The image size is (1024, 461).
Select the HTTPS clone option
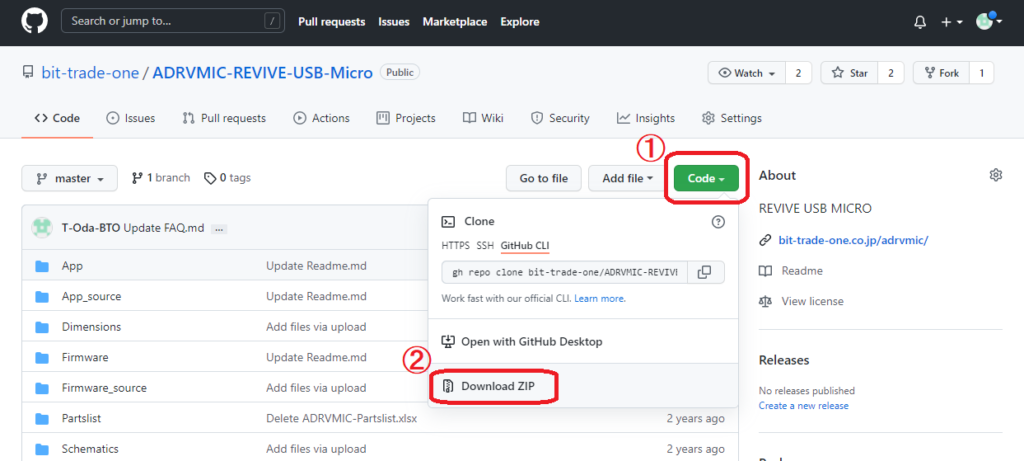[x=454, y=245]
